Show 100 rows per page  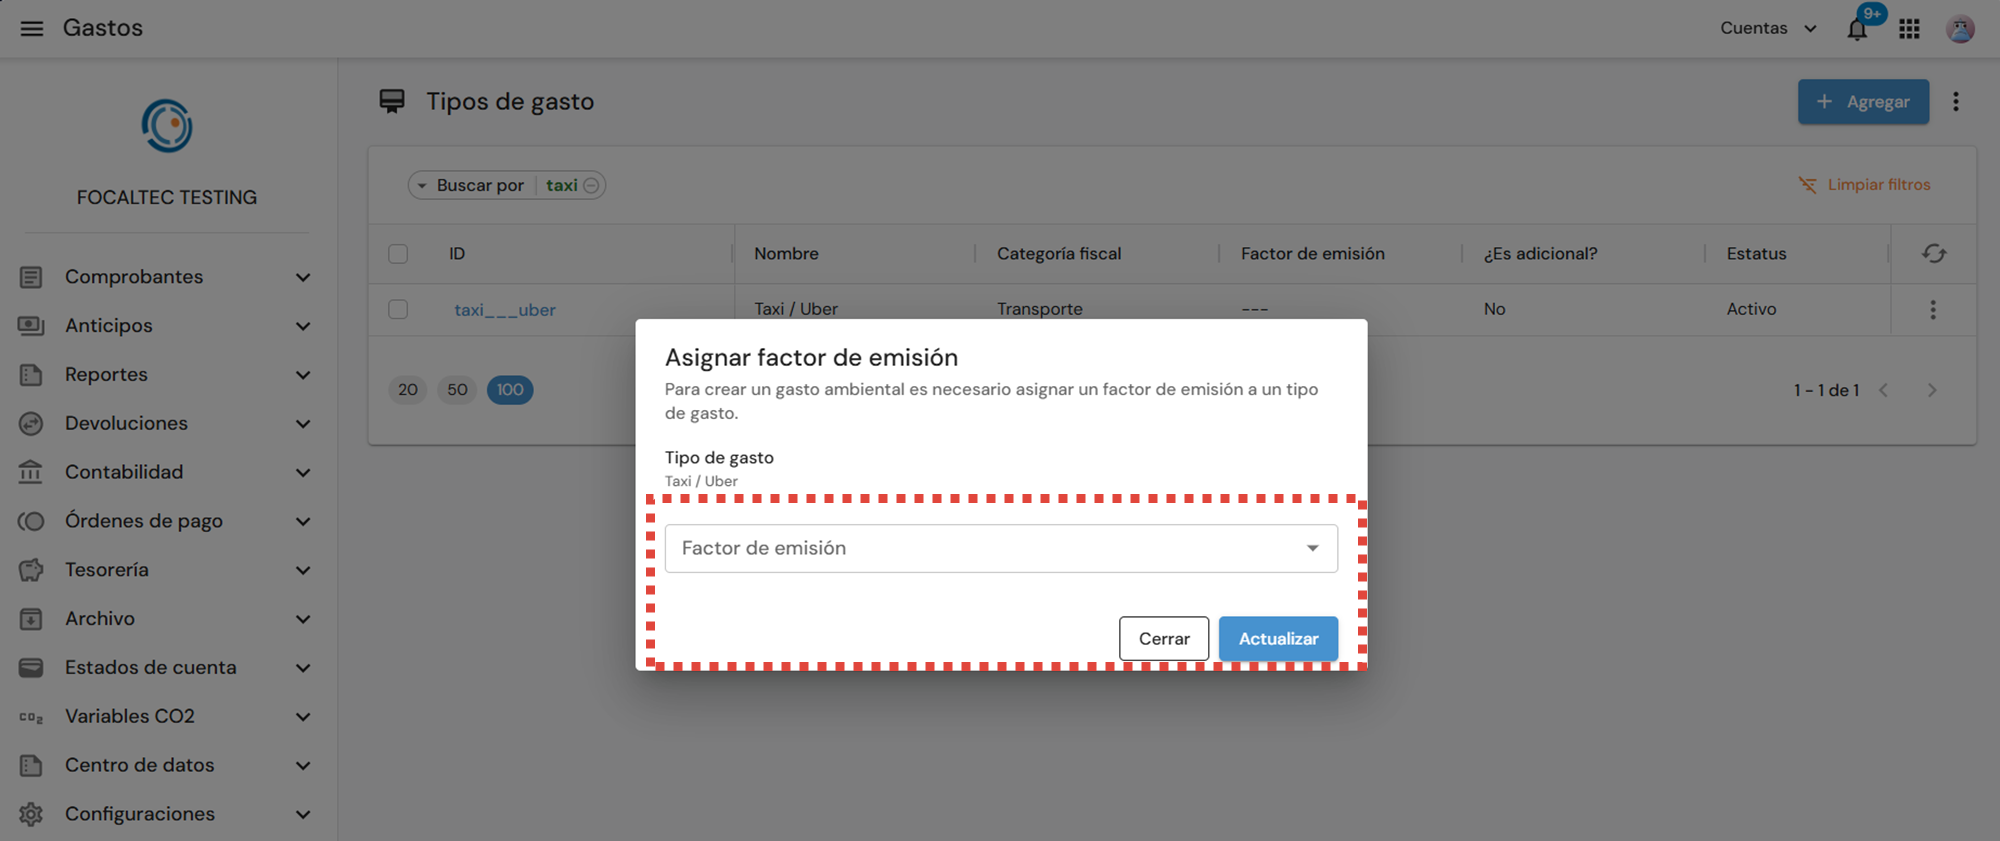point(510,390)
